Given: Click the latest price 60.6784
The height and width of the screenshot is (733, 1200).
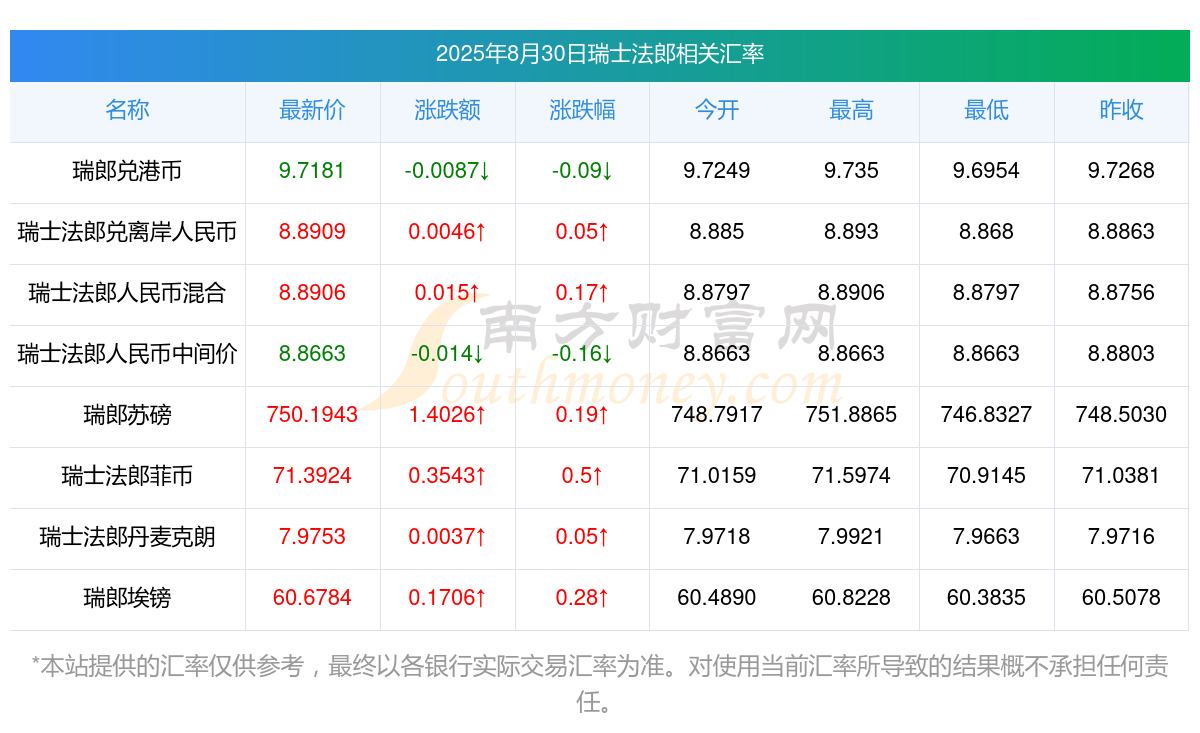Looking at the screenshot, I should tap(312, 598).
